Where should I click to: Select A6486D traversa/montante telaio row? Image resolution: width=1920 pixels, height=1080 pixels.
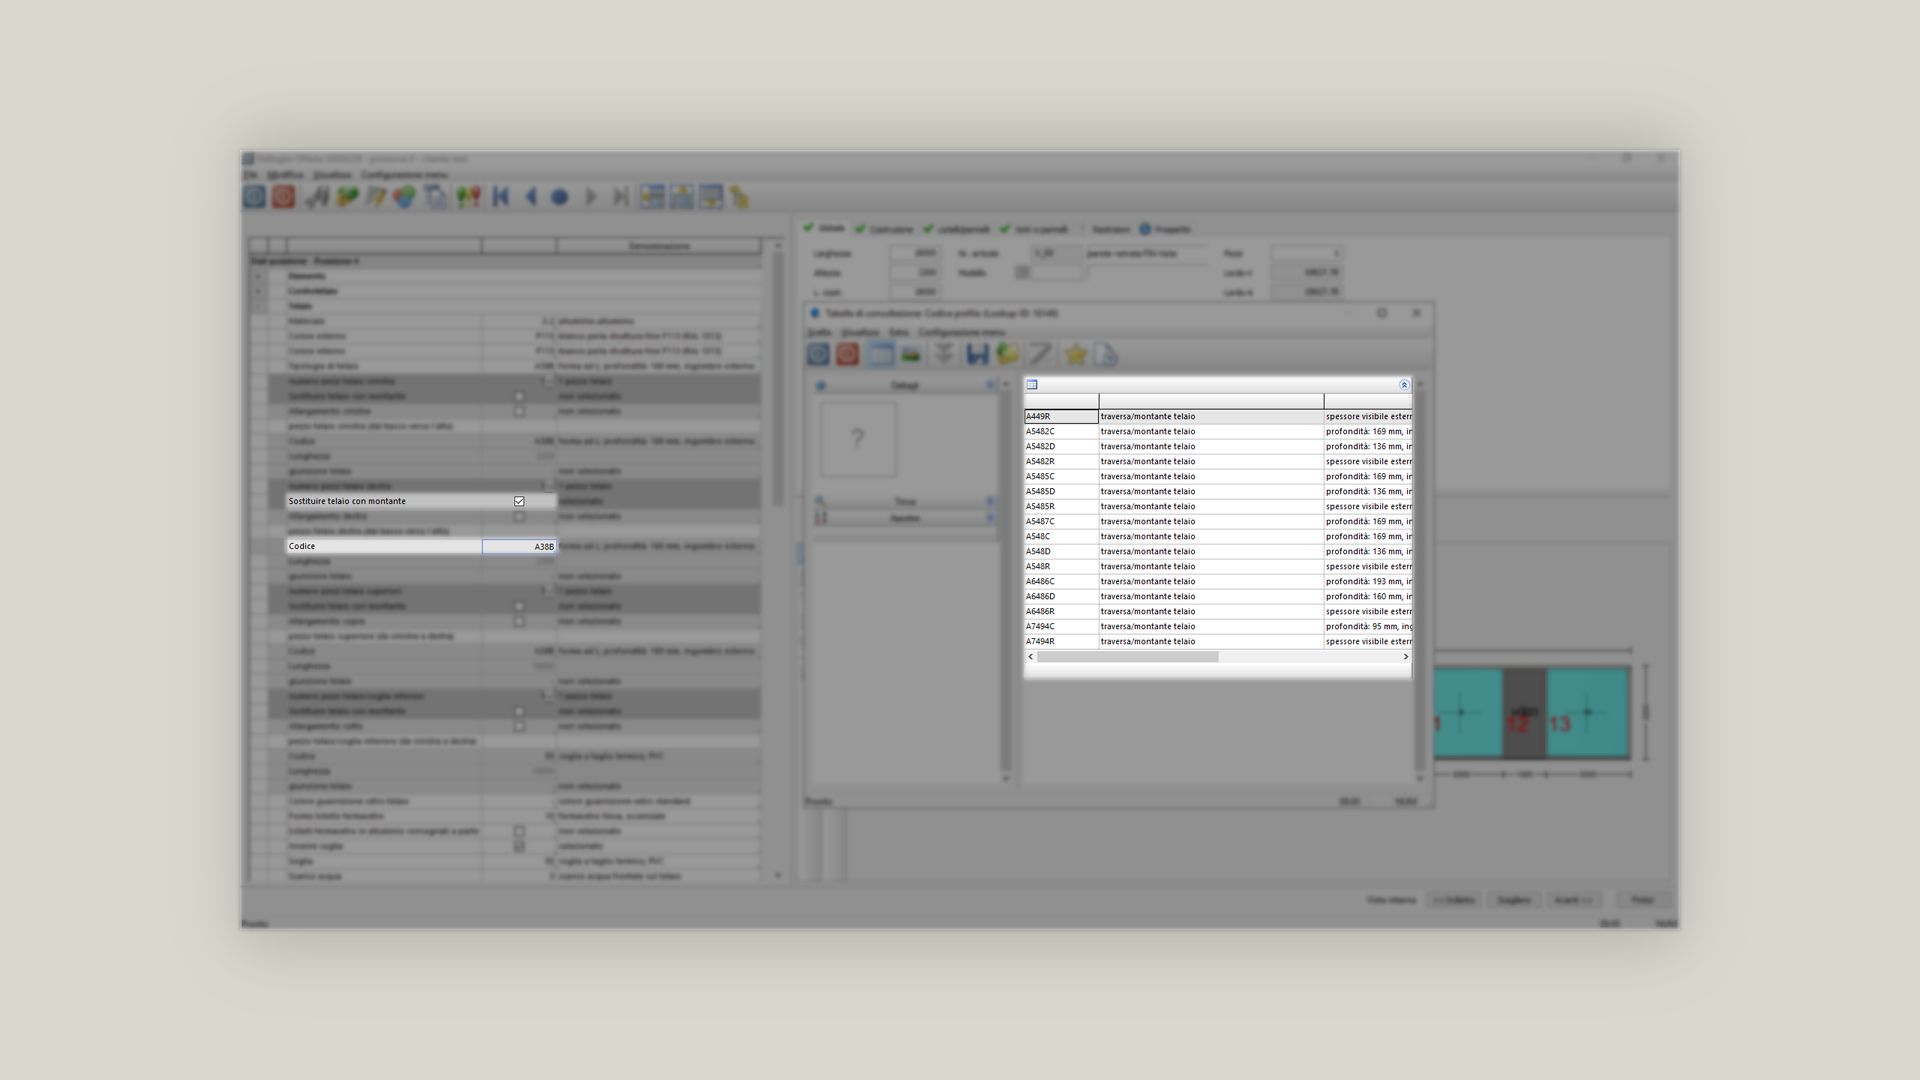point(1147,596)
